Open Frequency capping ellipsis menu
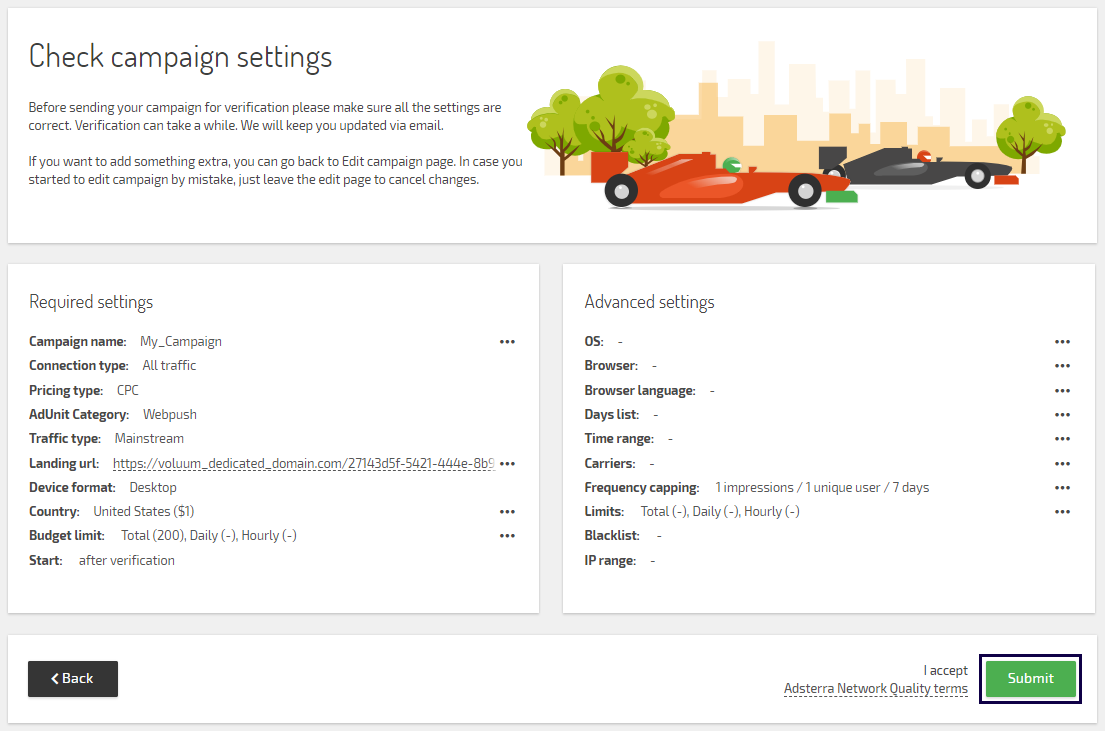 [x=1062, y=488]
